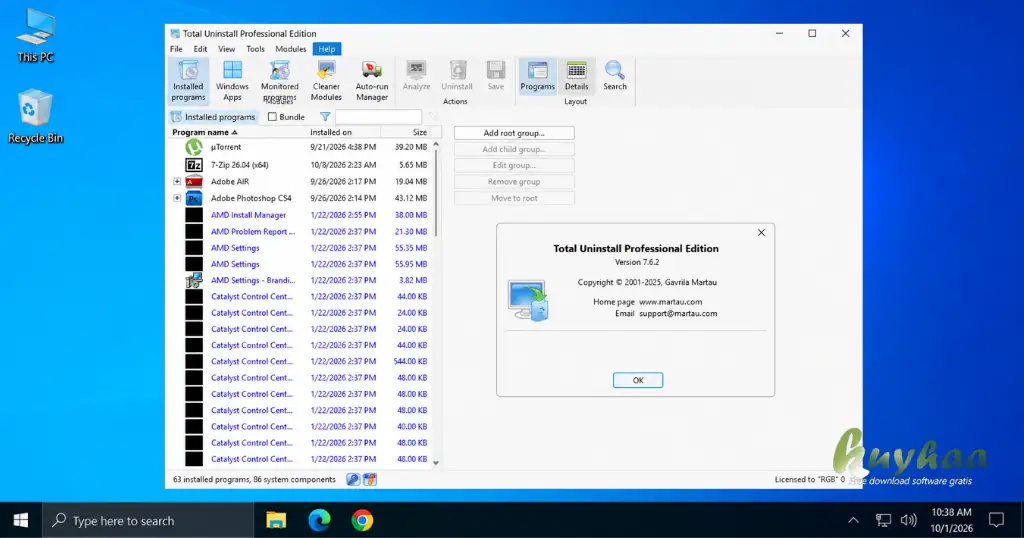Select the Recycle Bin desktop icon
Screen dimensions: 1024x538
point(35,116)
